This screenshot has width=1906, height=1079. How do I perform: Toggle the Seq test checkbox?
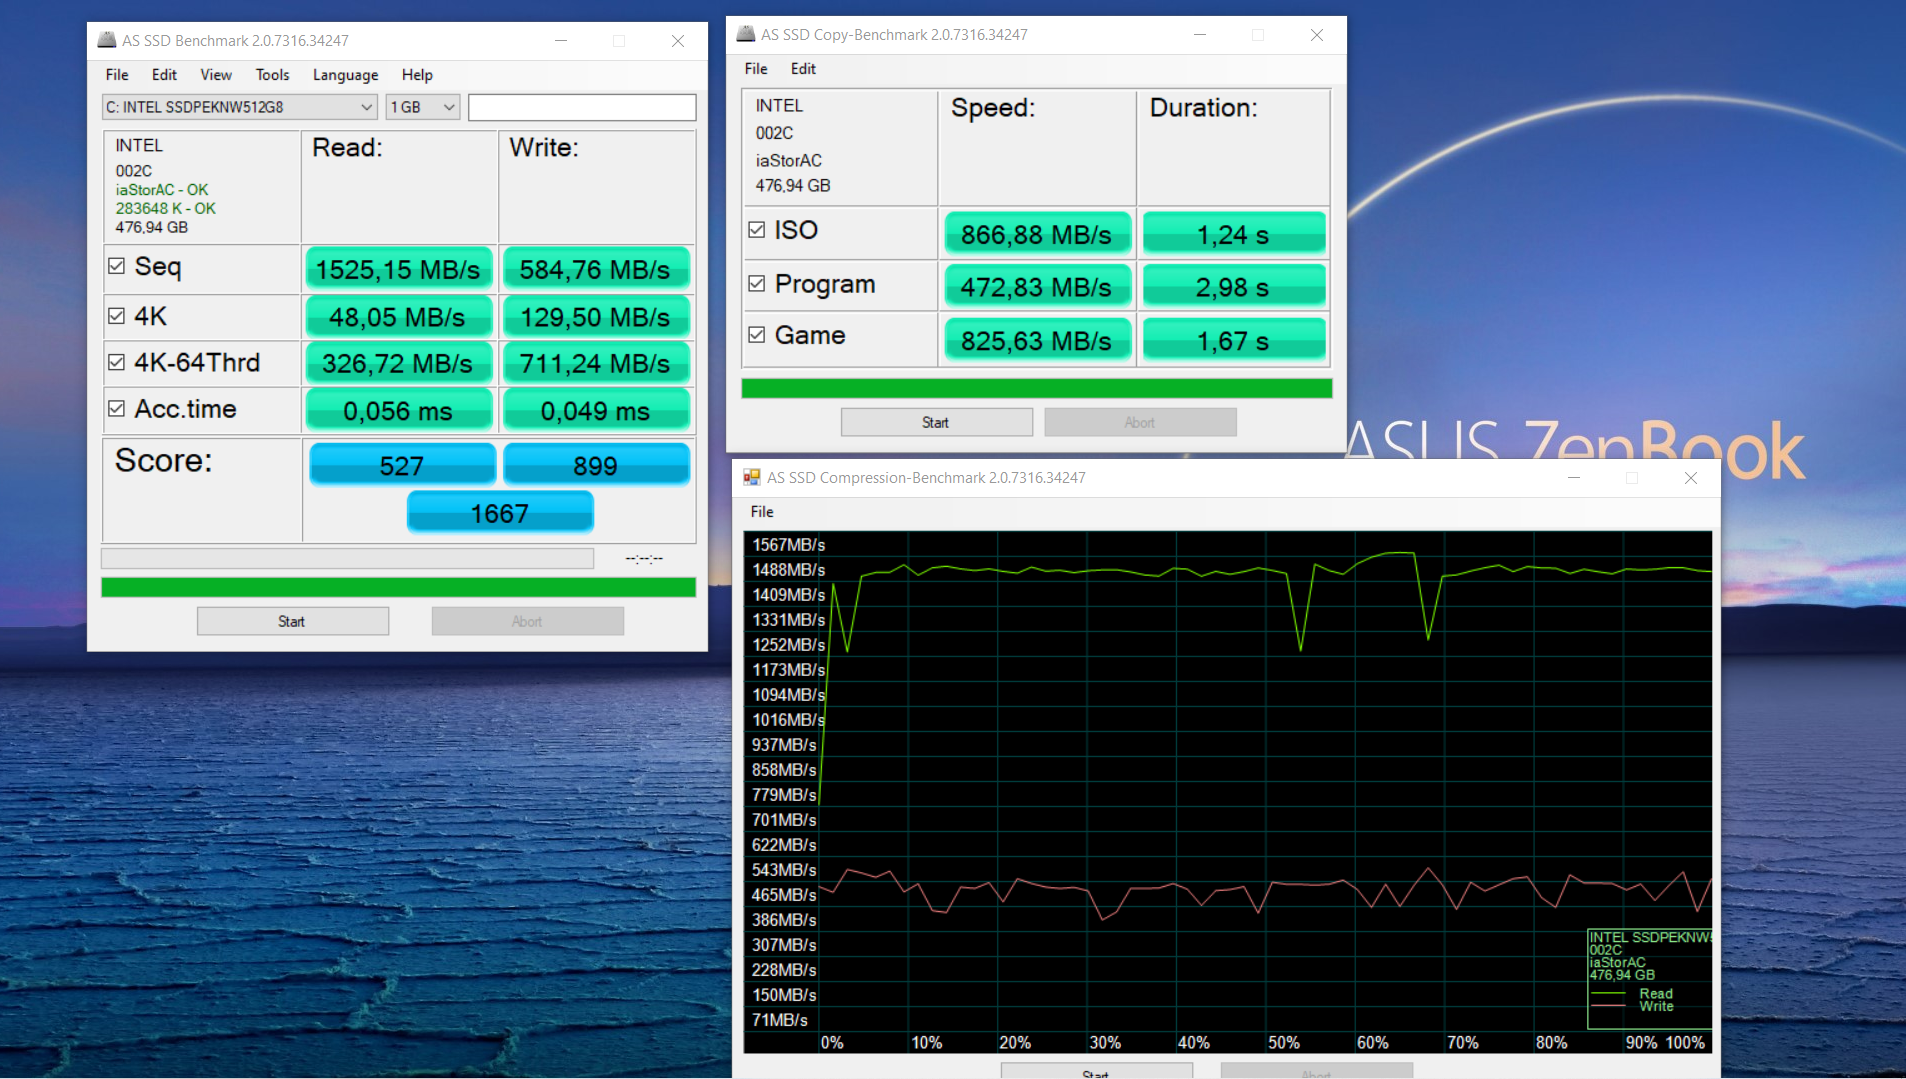click(x=116, y=266)
